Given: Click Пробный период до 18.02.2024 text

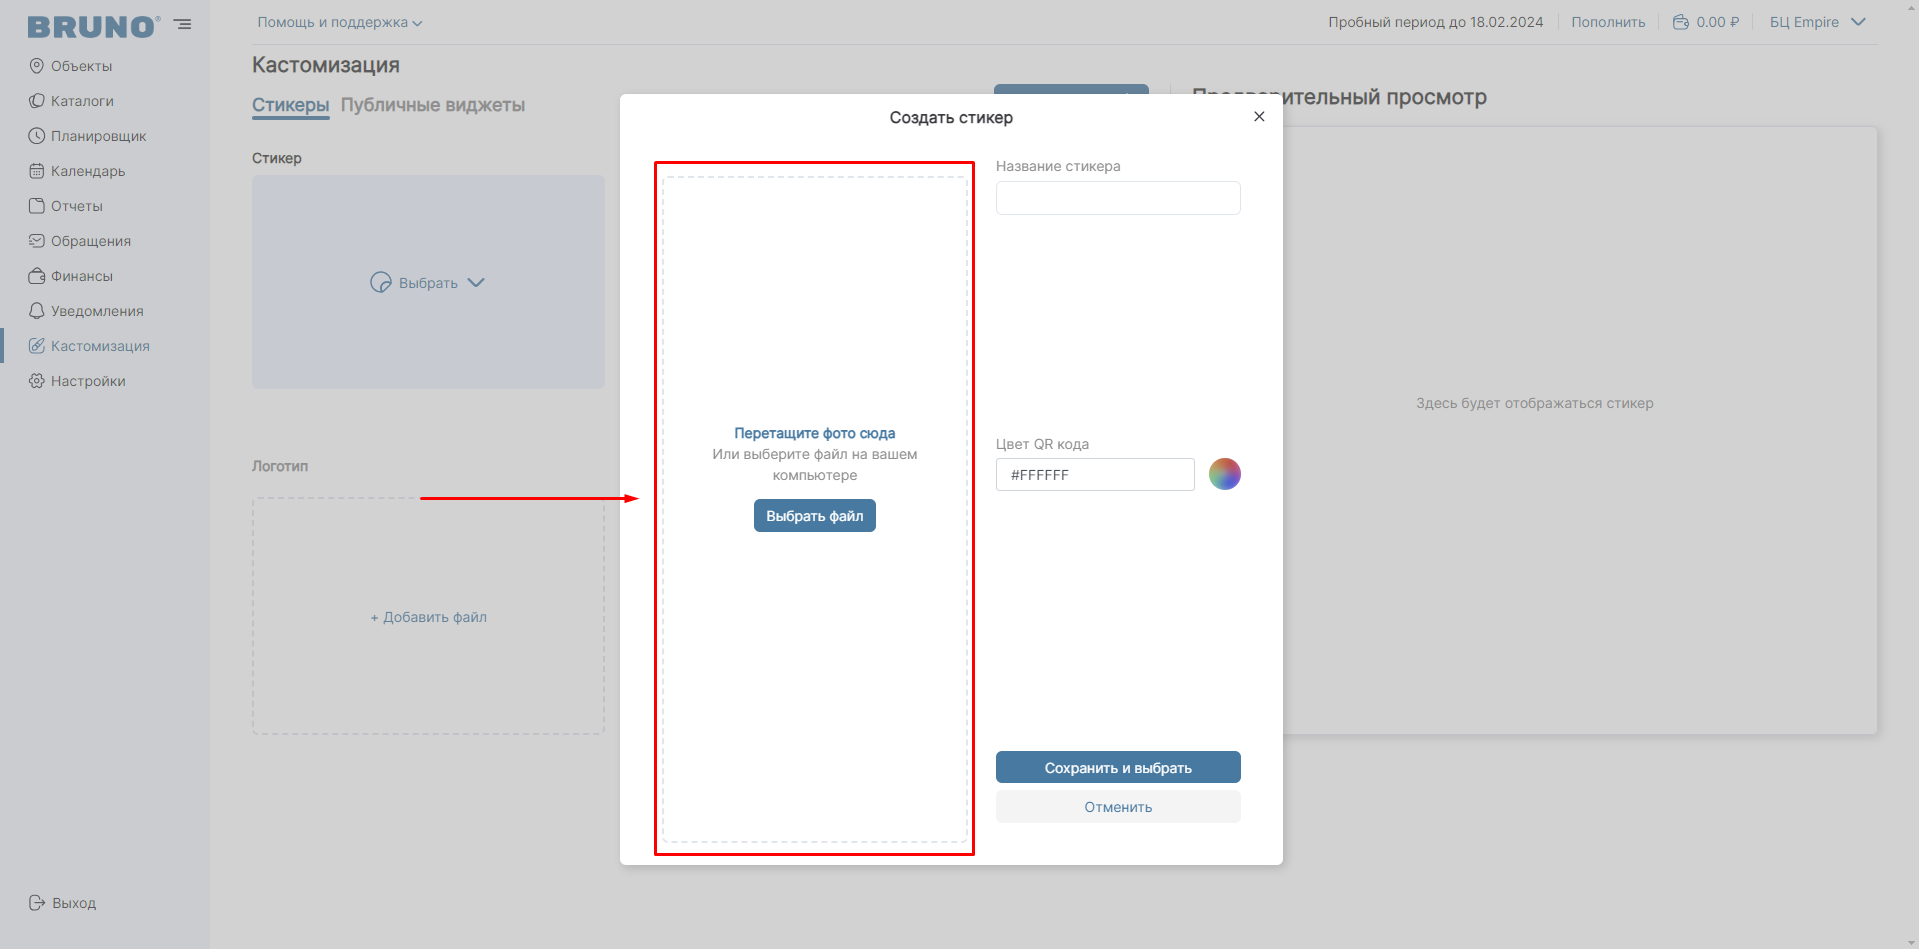Looking at the screenshot, I should (1435, 22).
